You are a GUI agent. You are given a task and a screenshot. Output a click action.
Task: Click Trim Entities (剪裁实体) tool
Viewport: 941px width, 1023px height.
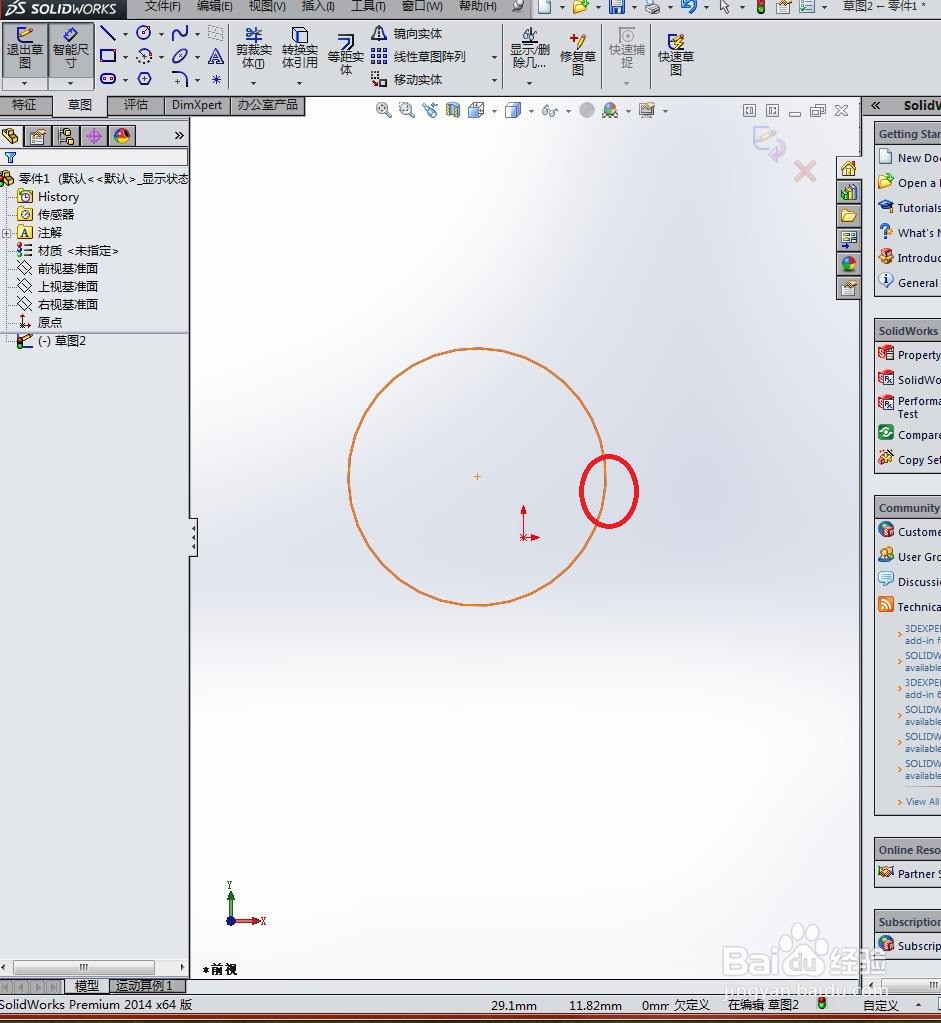coord(254,48)
